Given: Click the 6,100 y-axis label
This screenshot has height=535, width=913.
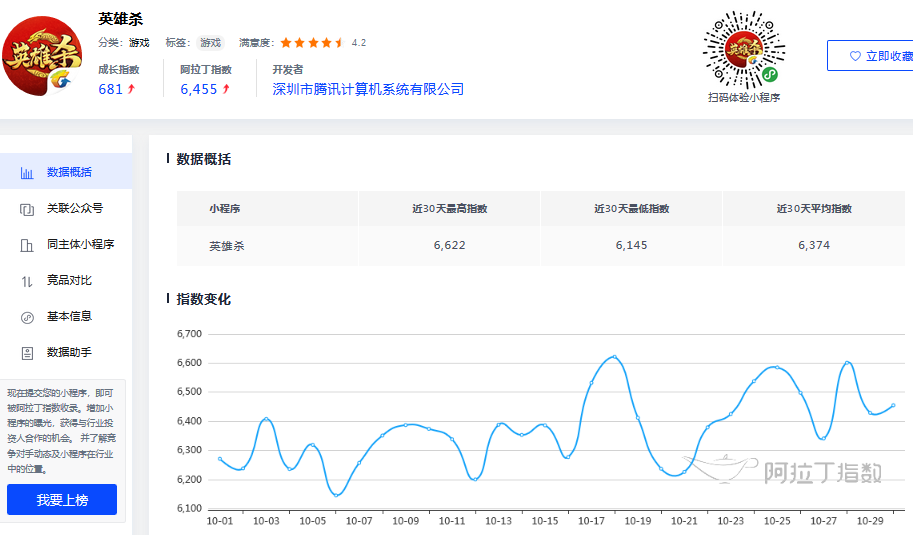Looking at the screenshot, I should pos(189,508).
